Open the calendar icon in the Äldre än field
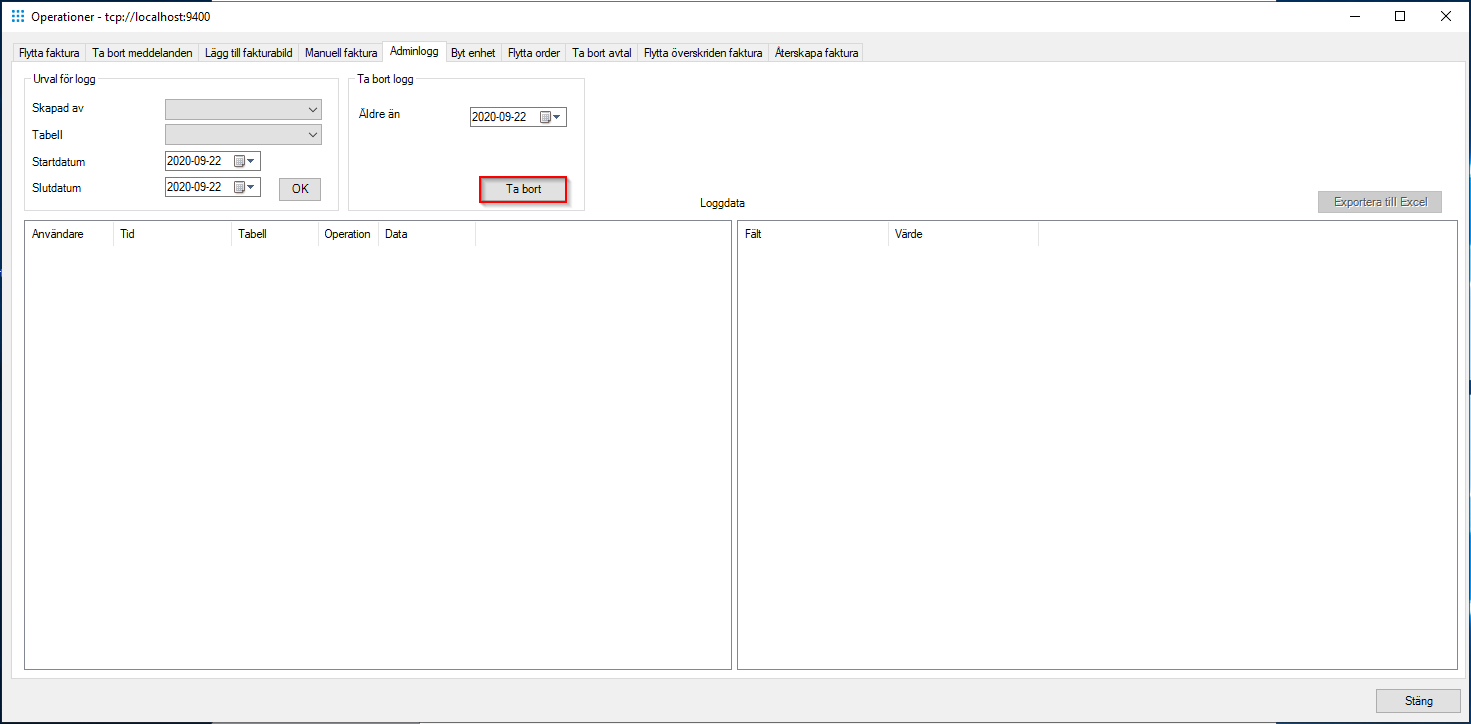 [x=545, y=116]
